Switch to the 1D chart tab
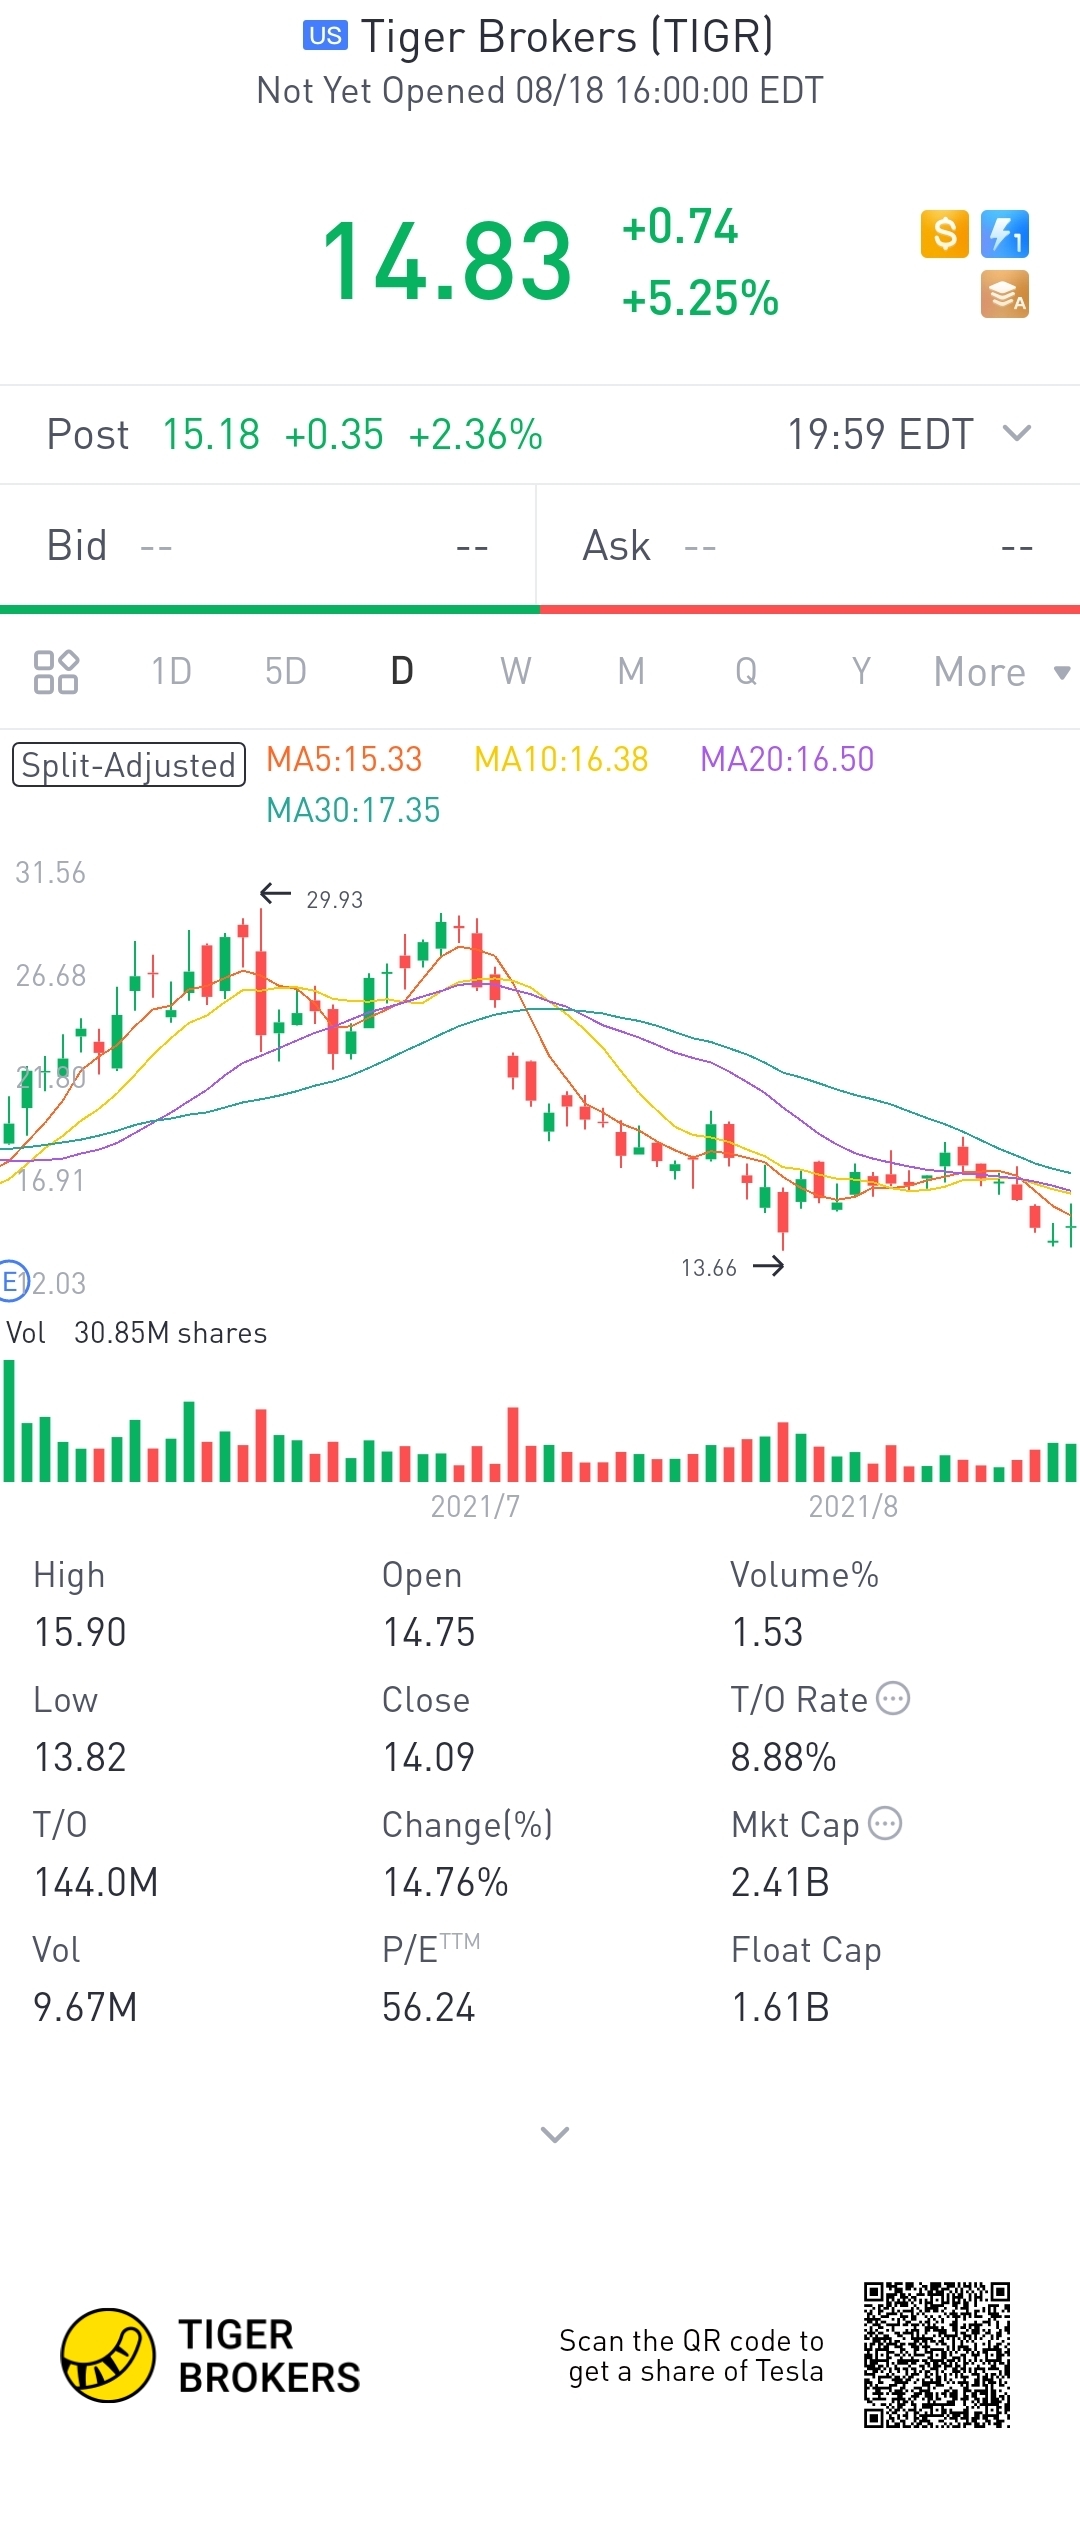 (x=171, y=671)
